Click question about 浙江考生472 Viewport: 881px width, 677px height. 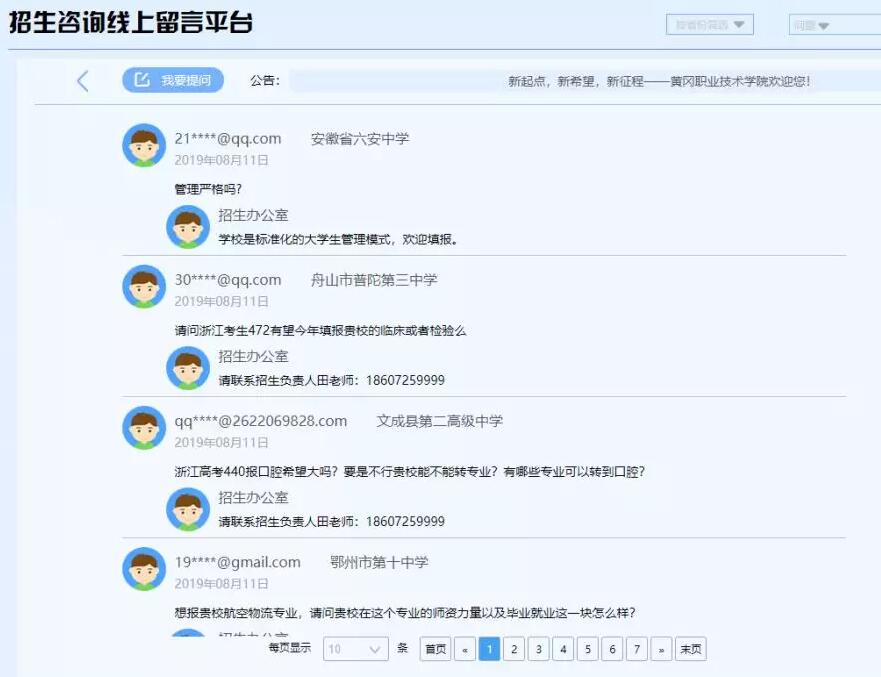point(320,330)
